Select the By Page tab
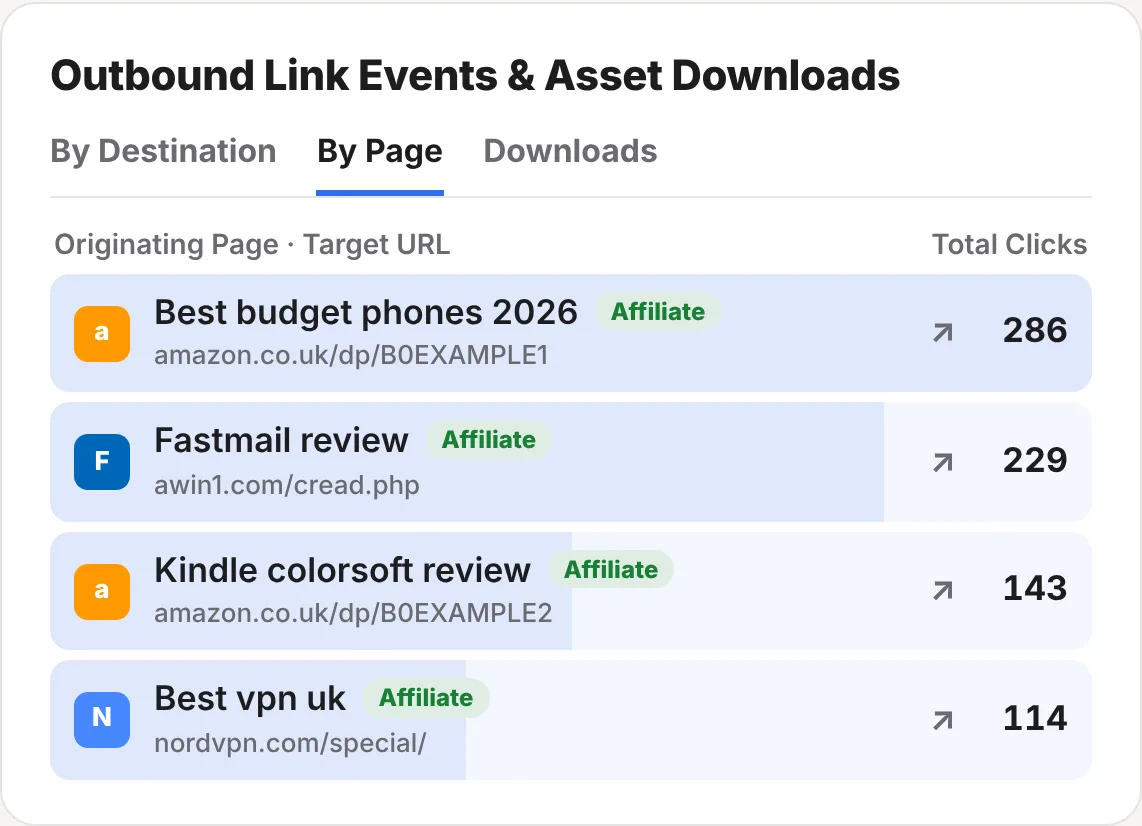 (379, 152)
